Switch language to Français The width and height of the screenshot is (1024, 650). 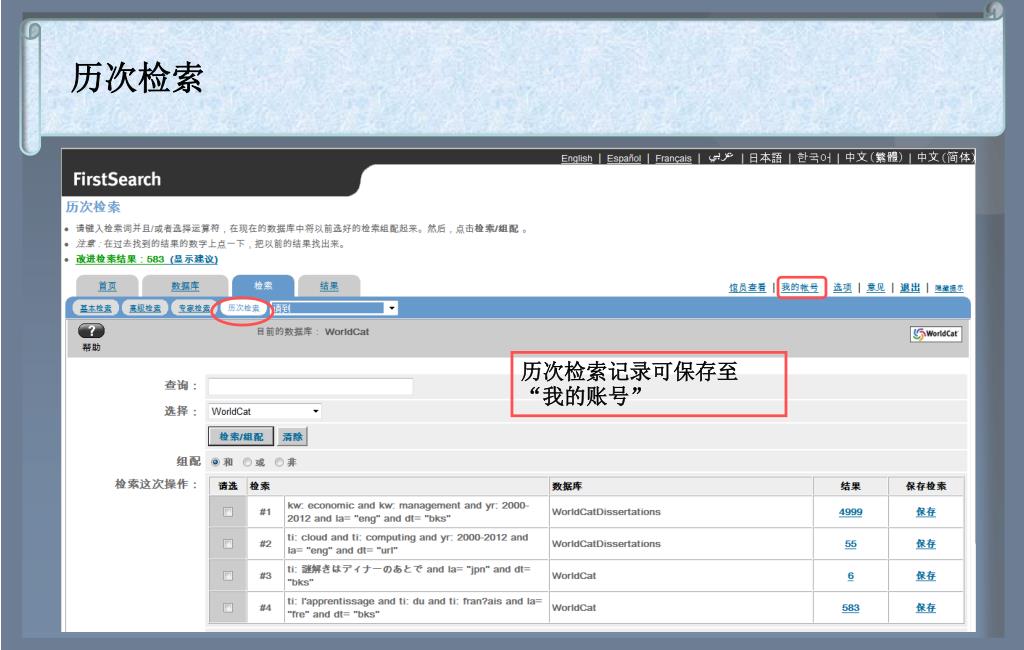coord(673,158)
